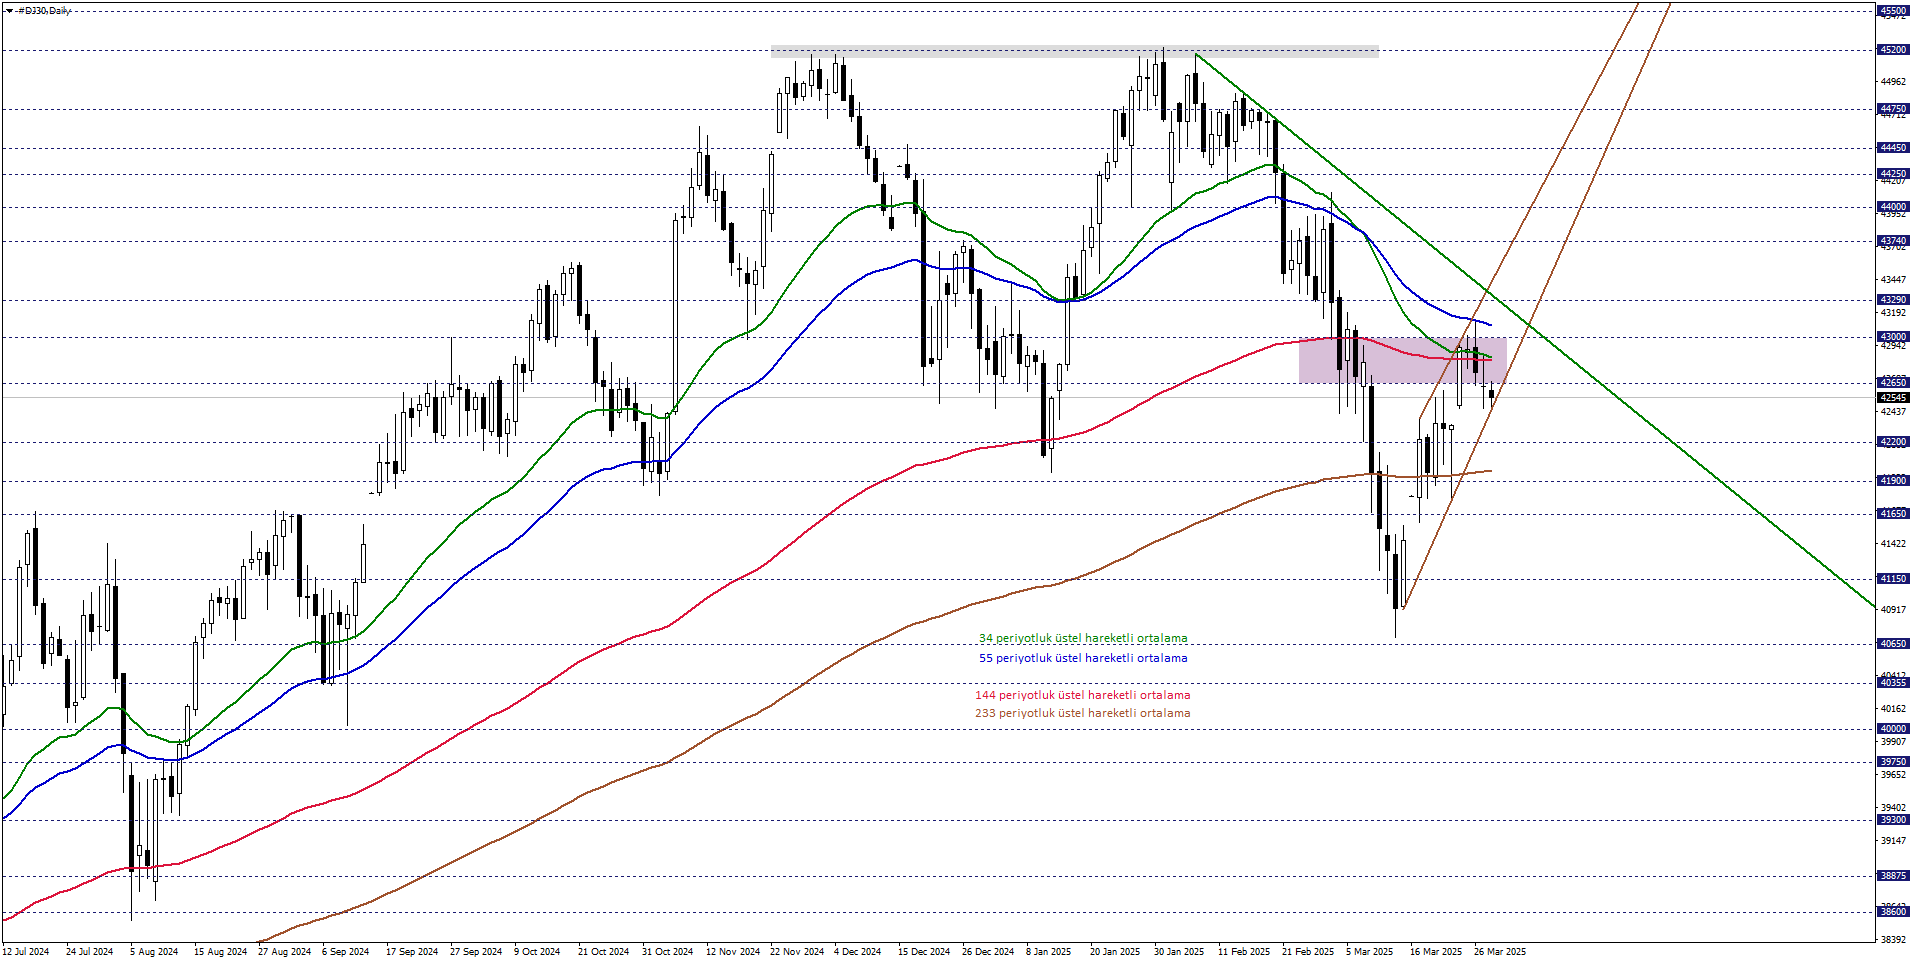The width and height of the screenshot is (1916, 963).
Task: Click the 26 Mar 2025 date label
Action: coord(1500,952)
